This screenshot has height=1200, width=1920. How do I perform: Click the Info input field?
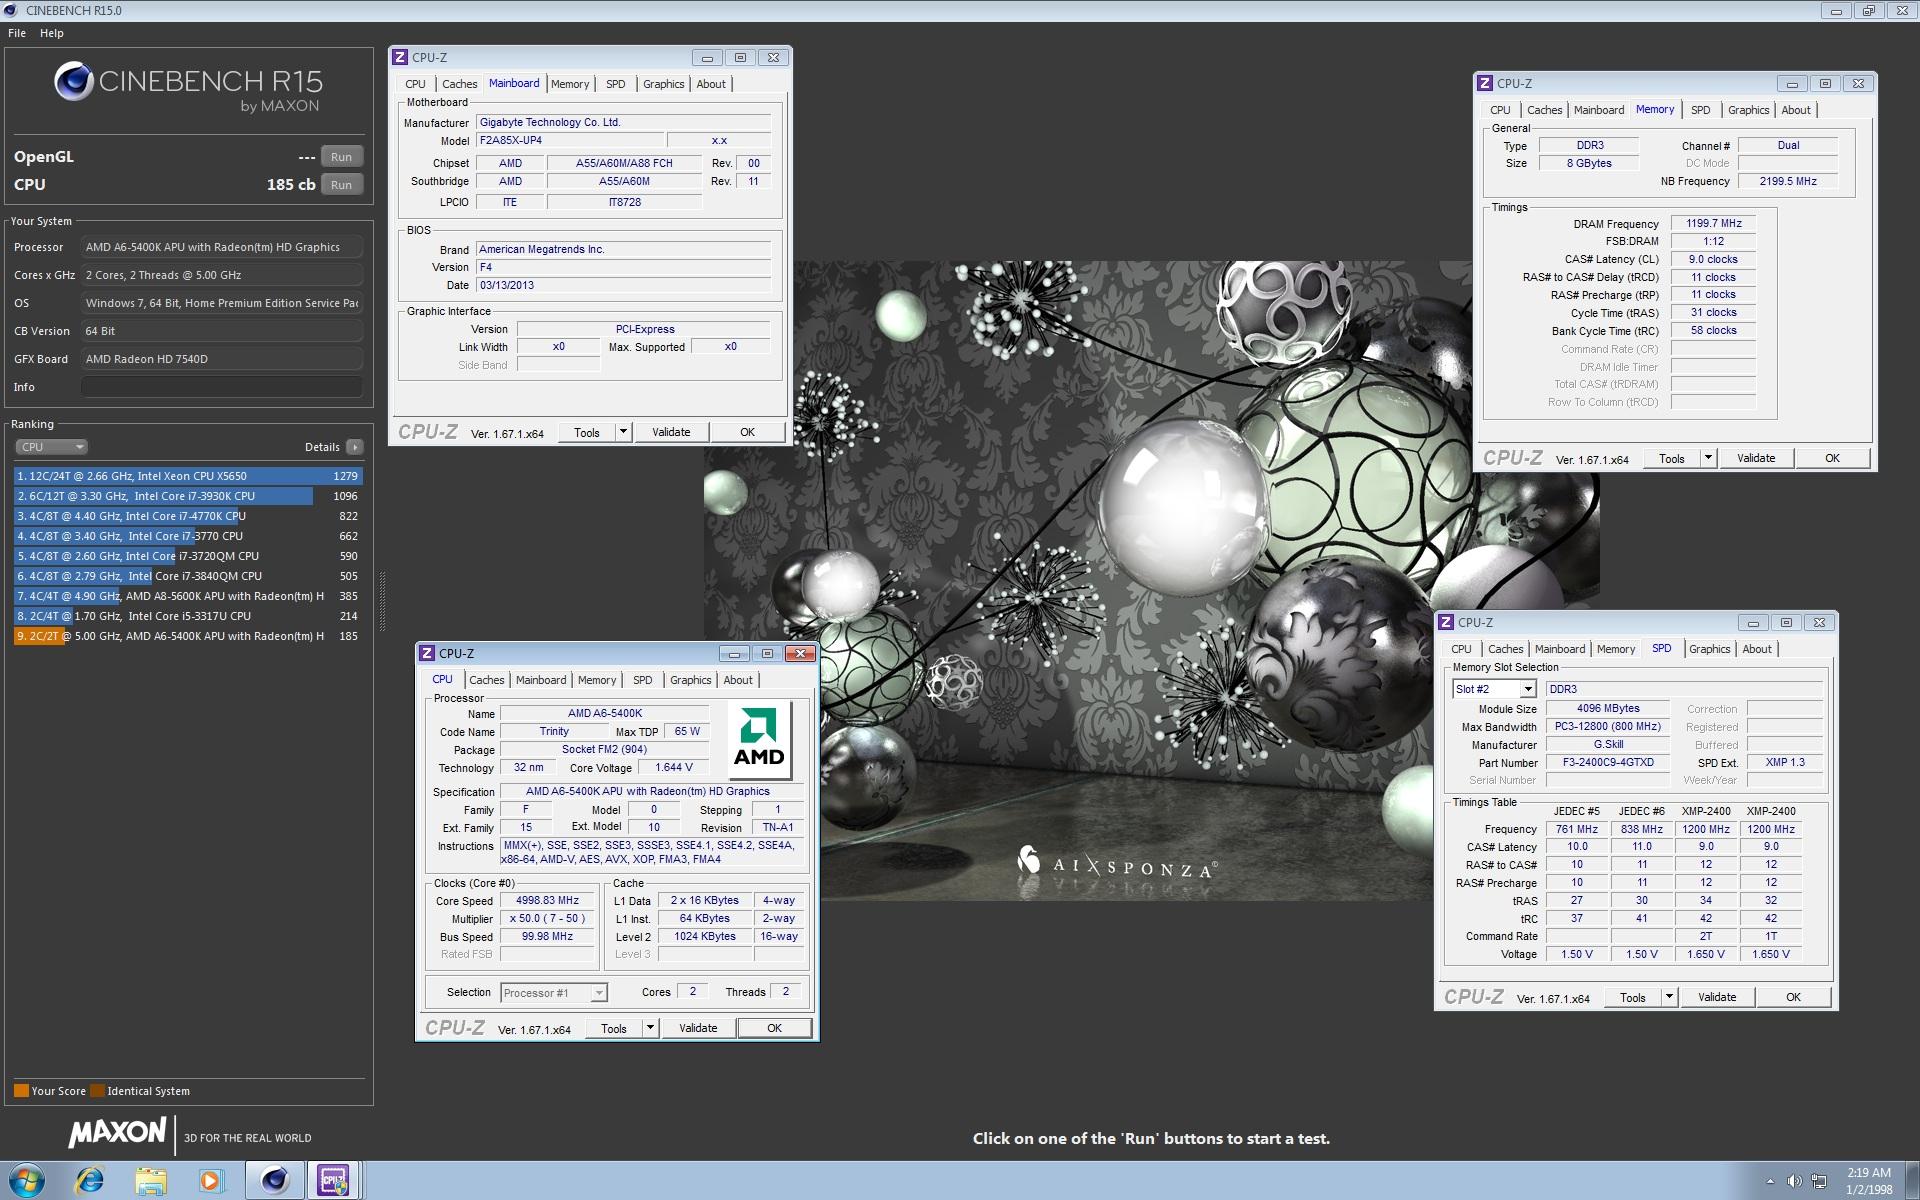pos(221,387)
